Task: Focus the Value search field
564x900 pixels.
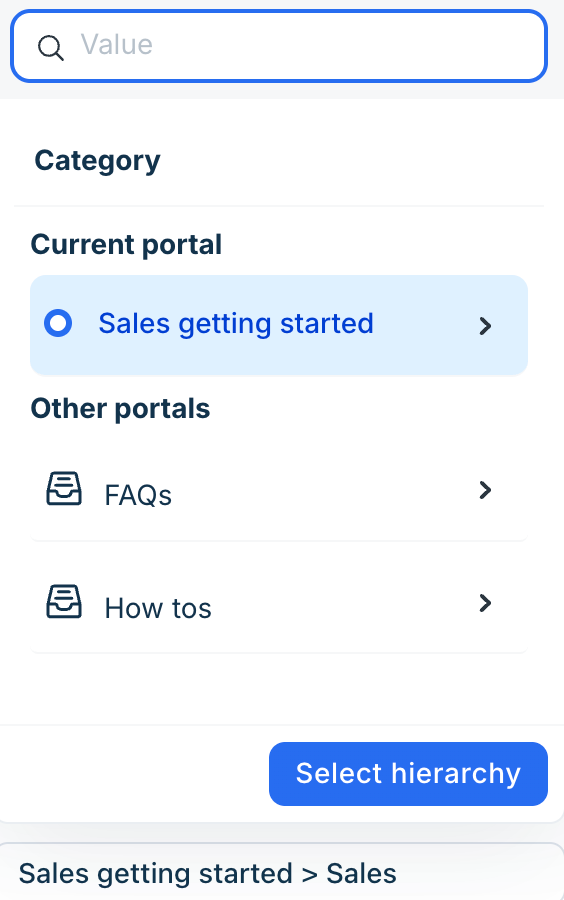Action: point(279,46)
